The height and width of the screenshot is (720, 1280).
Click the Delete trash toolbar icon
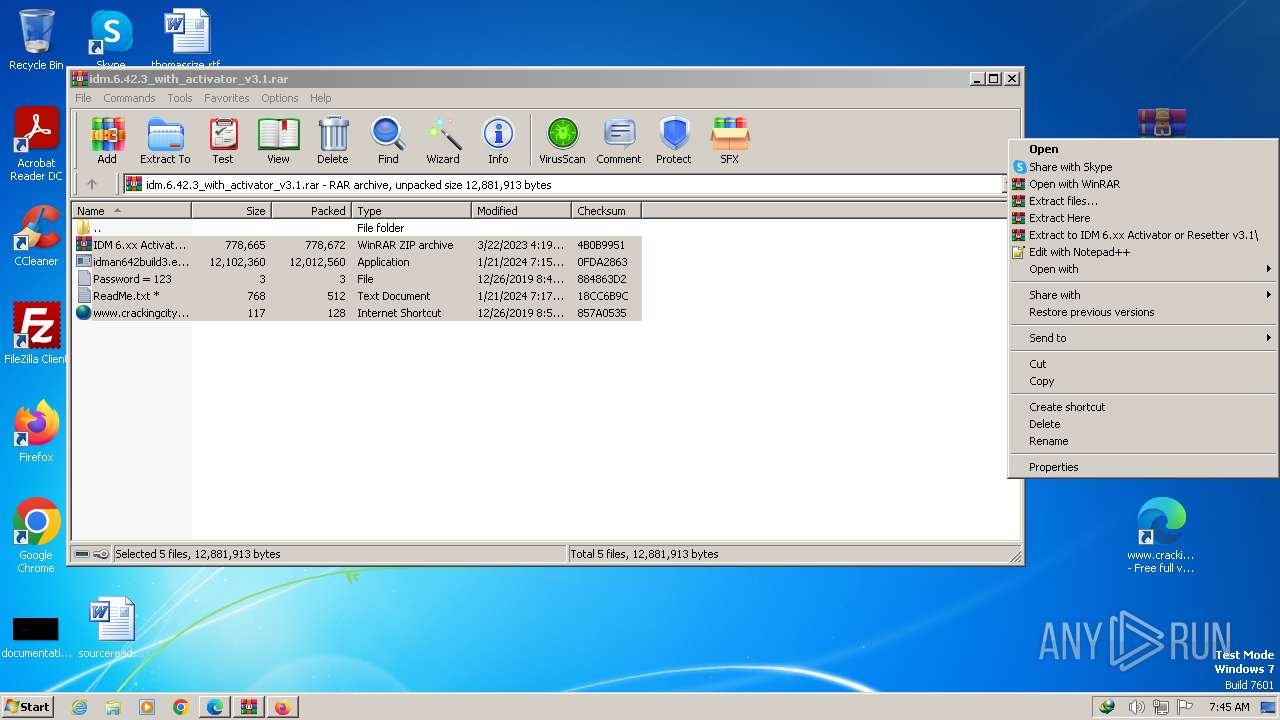click(333, 140)
